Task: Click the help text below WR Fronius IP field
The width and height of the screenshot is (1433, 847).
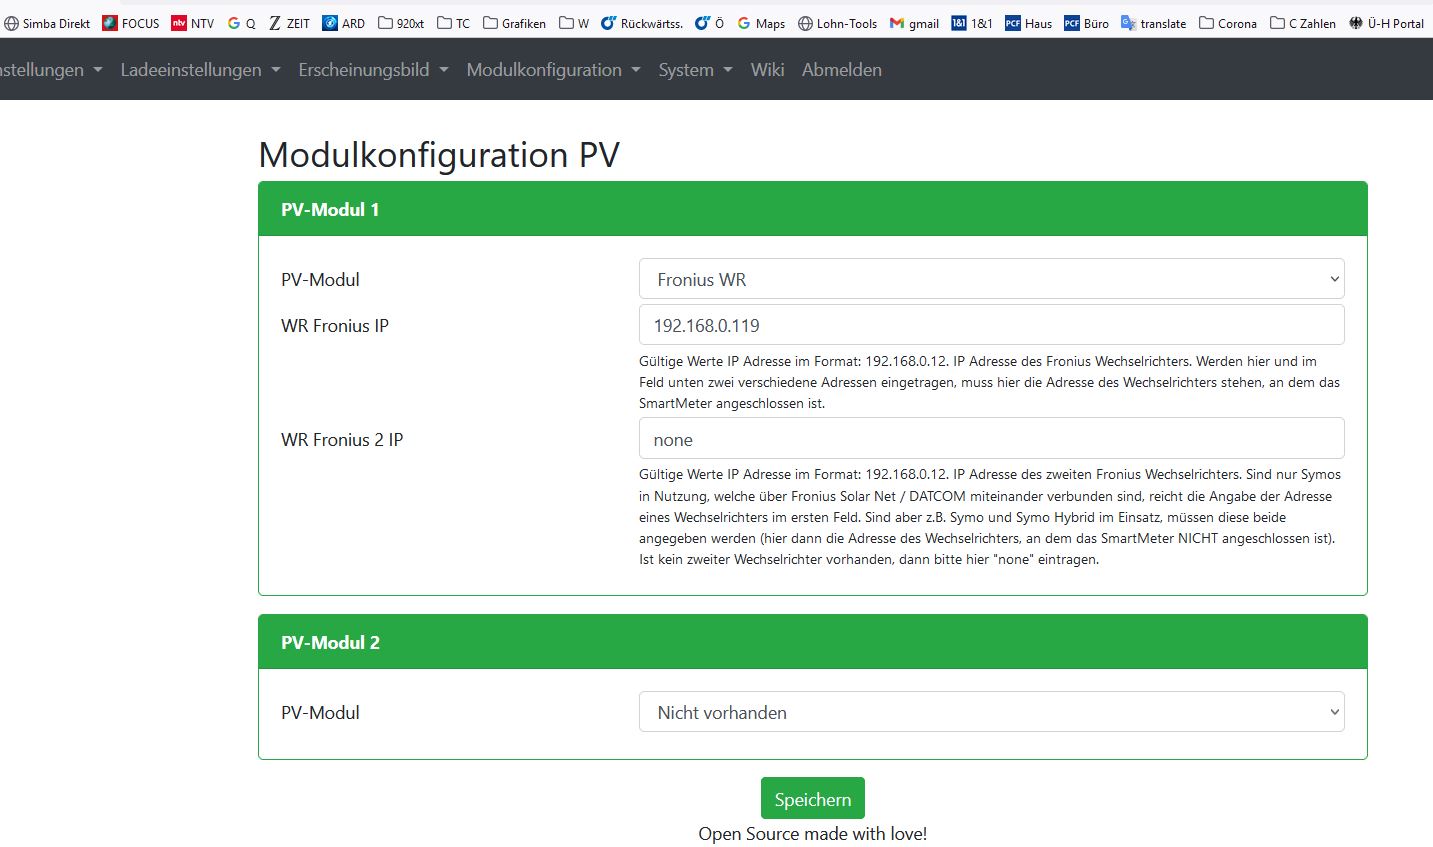Action: pos(990,382)
